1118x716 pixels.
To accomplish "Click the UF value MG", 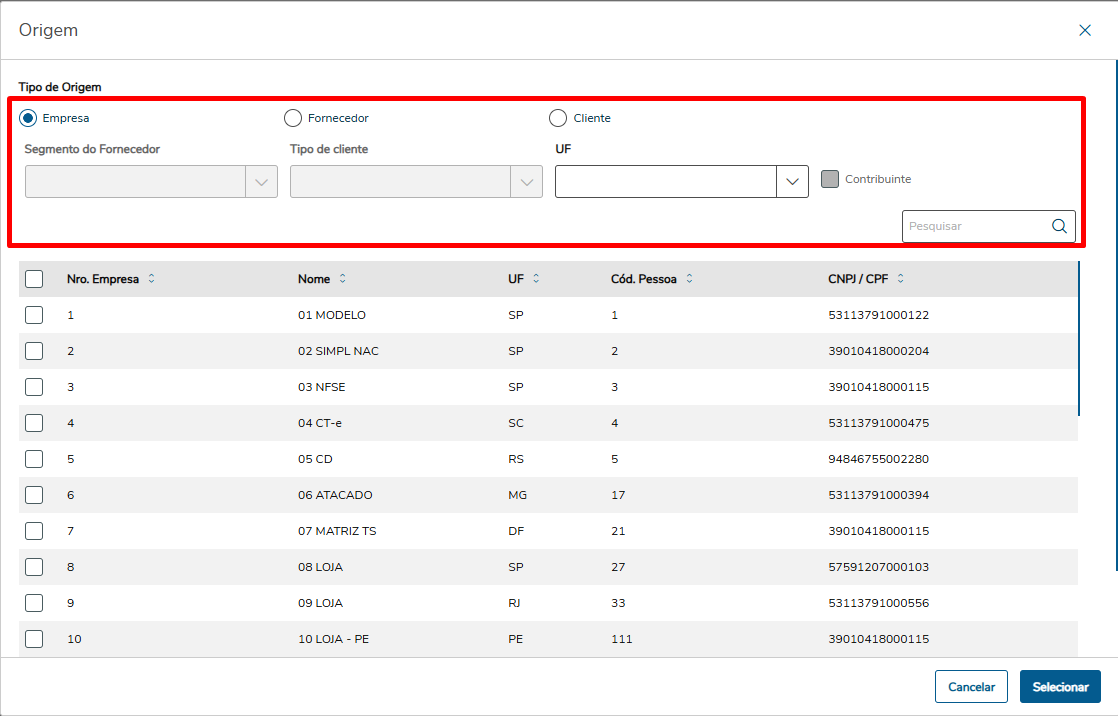I will tap(518, 495).
